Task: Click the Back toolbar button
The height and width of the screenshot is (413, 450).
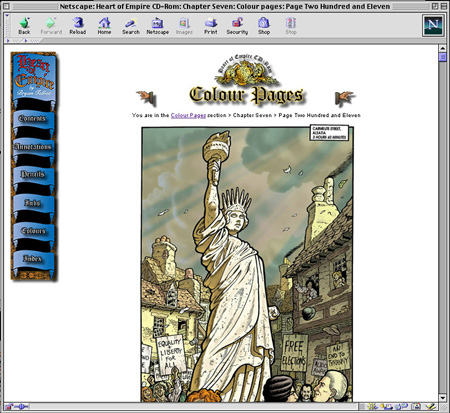Action: click(x=24, y=26)
